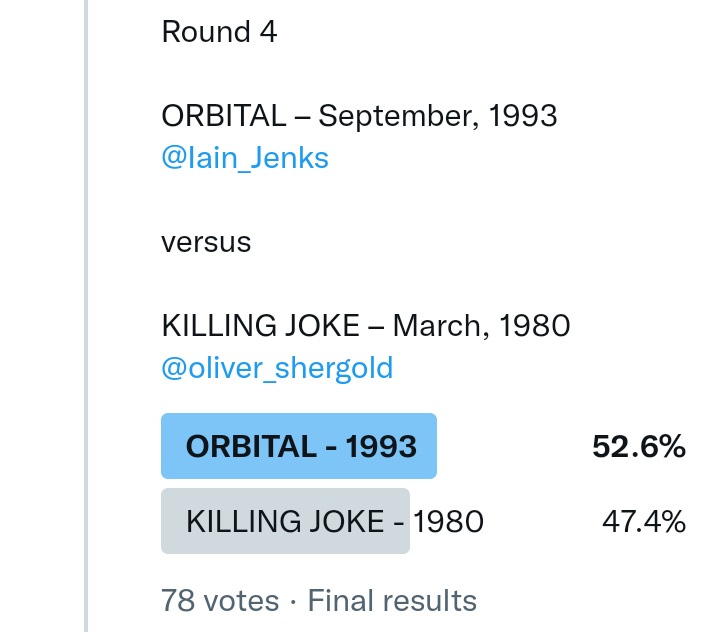720x632 pixels.
Task: Click the gray KILLING JOKE poll bar
Action: pos(285,521)
